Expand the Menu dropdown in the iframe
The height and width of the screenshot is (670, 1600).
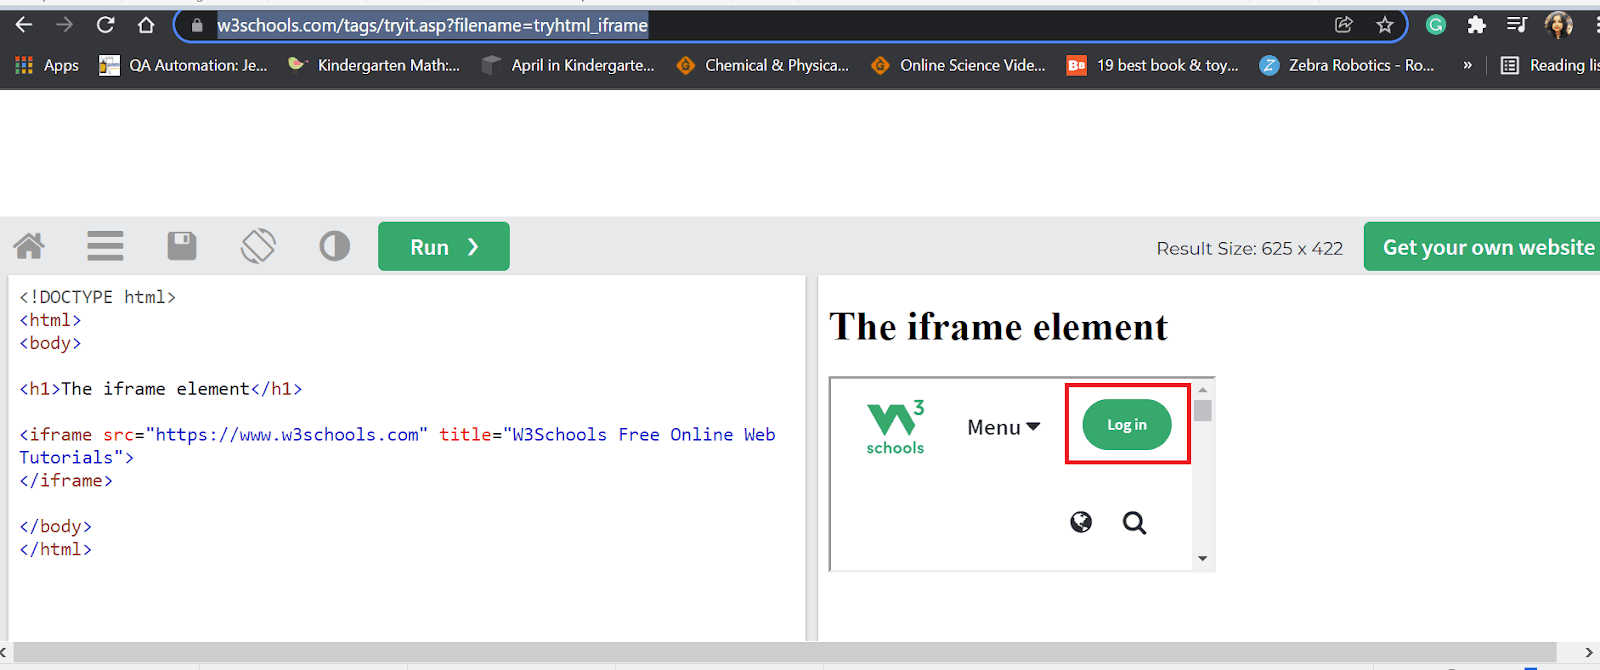[x=1003, y=427]
